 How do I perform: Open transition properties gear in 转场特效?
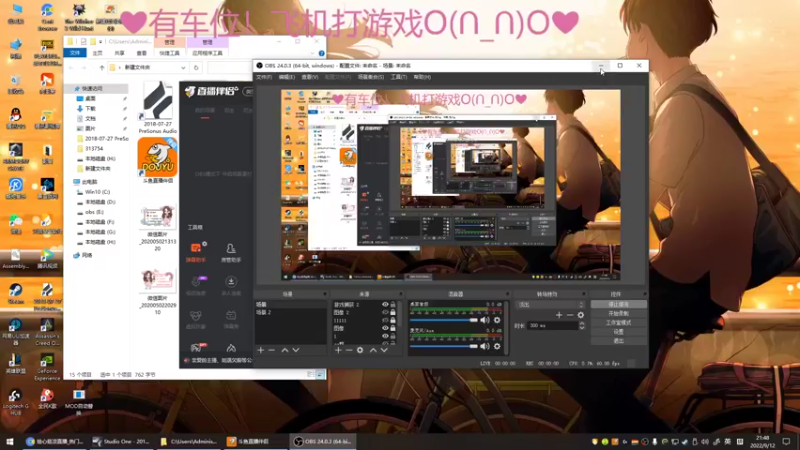(581, 315)
